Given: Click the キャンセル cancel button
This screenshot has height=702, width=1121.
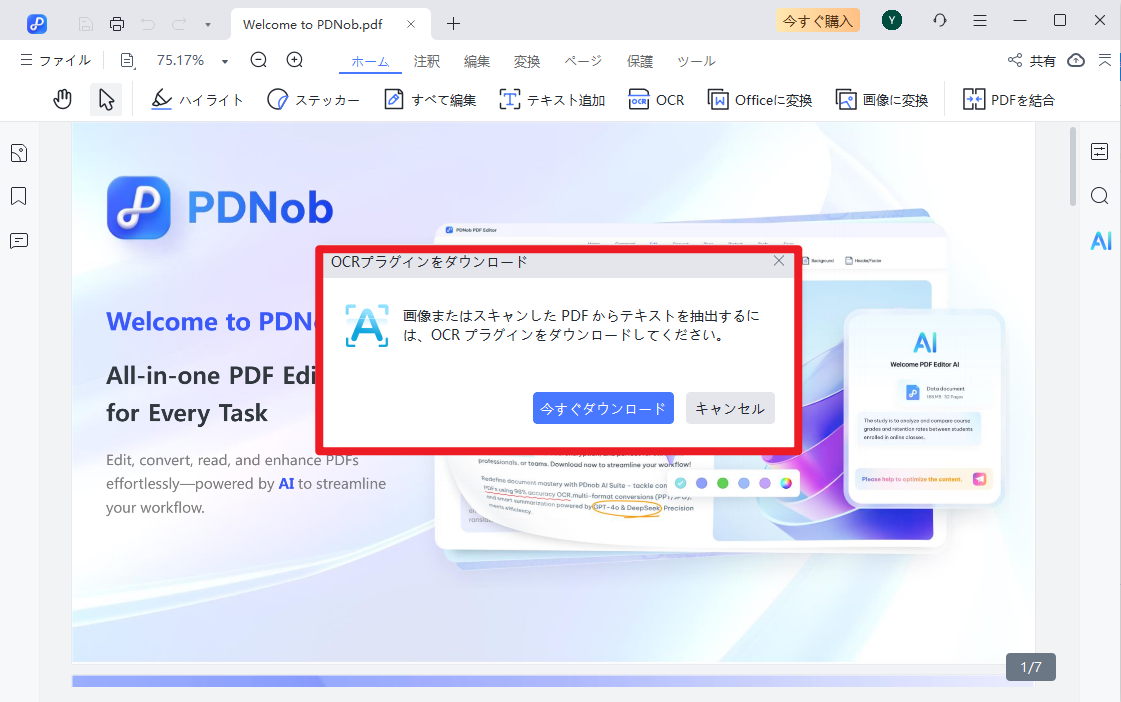Looking at the screenshot, I should point(730,408).
